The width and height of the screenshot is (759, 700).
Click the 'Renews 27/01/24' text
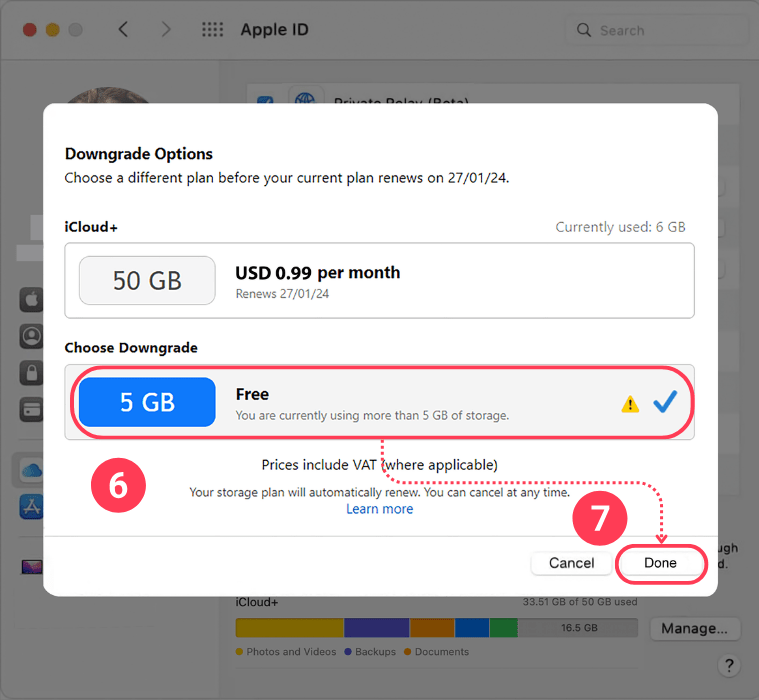[x=282, y=294]
